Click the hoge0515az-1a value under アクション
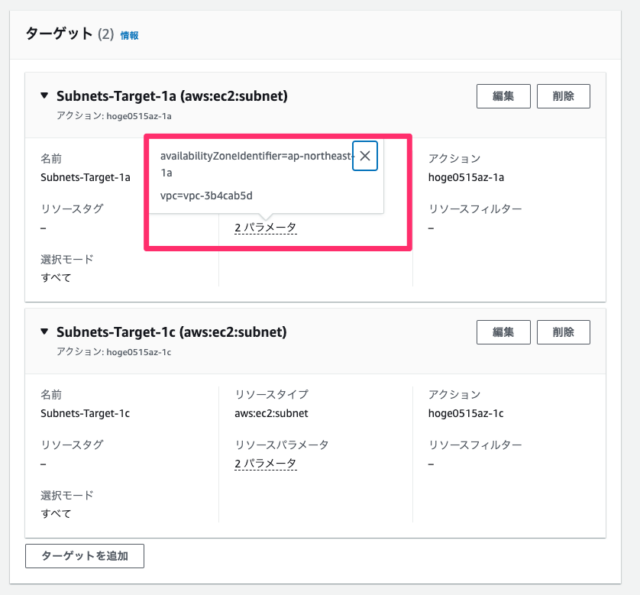The width and height of the screenshot is (640, 595). (x=466, y=178)
